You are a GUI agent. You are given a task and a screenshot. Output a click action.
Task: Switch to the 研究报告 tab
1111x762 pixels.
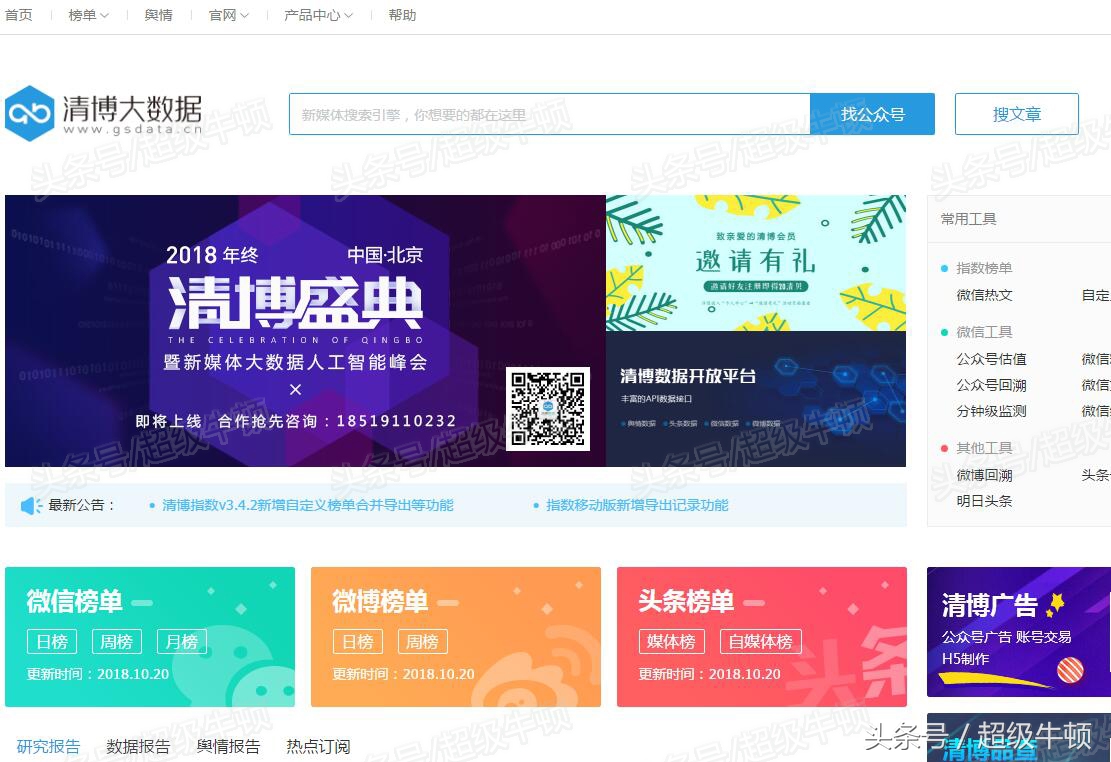[x=48, y=746]
